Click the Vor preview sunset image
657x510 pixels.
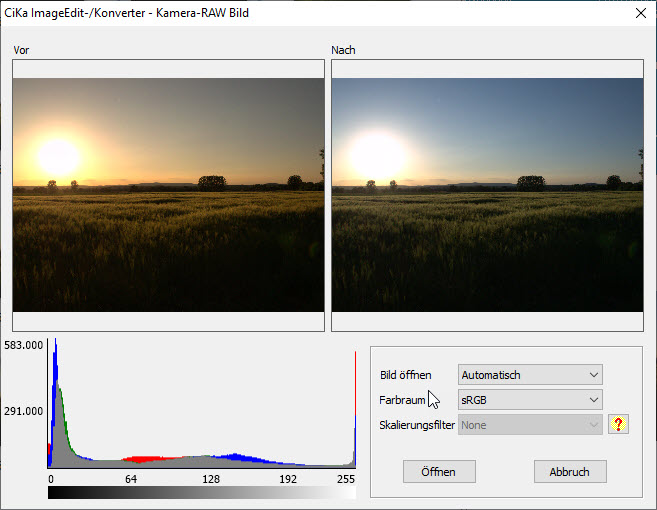(x=168, y=195)
